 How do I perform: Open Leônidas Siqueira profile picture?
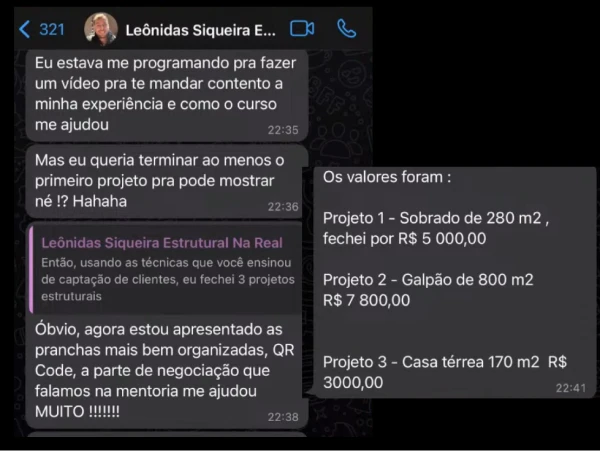click(101, 29)
